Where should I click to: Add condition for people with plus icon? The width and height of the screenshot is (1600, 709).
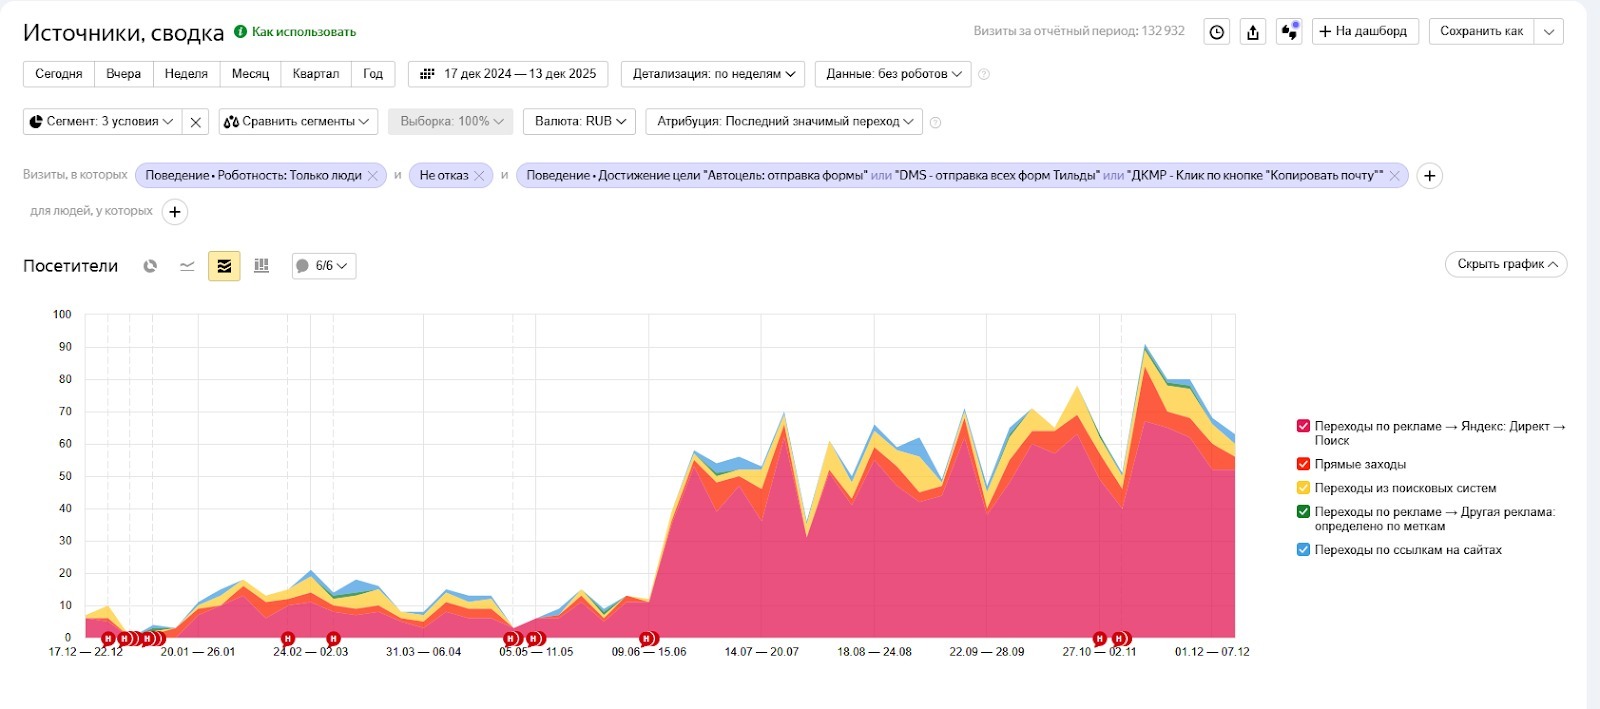pyautogui.click(x=175, y=212)
